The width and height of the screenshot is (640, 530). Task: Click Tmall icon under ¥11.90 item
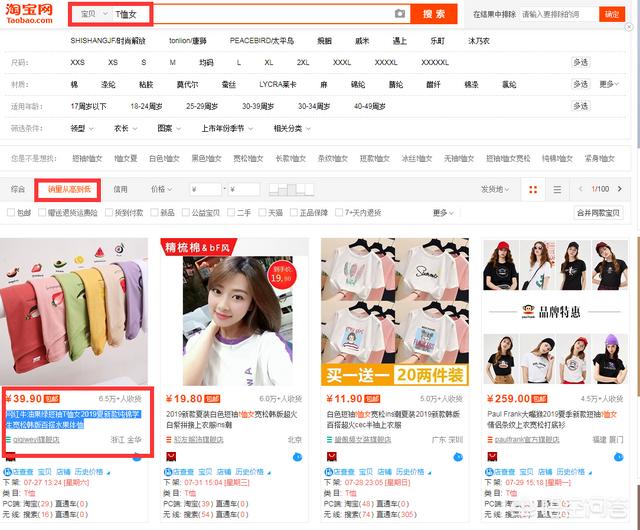(x=331, y=456)
